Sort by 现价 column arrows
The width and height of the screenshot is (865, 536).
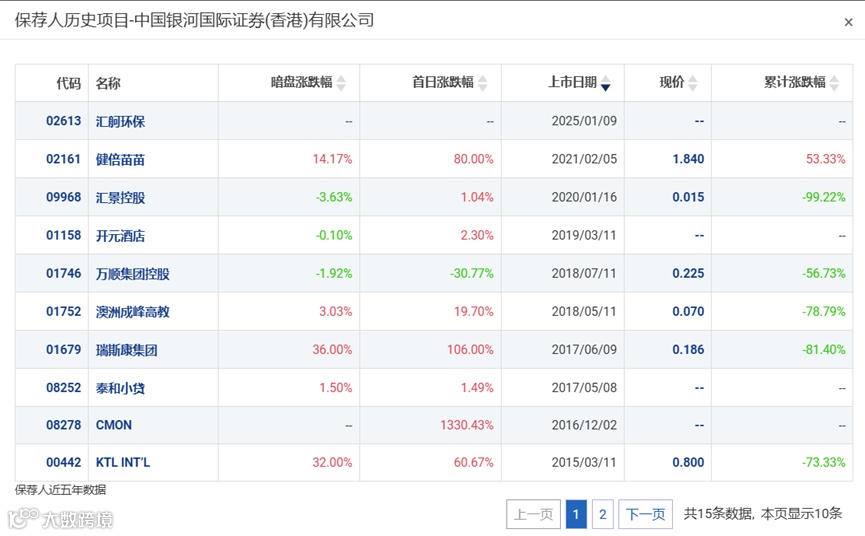click(693, 83)
